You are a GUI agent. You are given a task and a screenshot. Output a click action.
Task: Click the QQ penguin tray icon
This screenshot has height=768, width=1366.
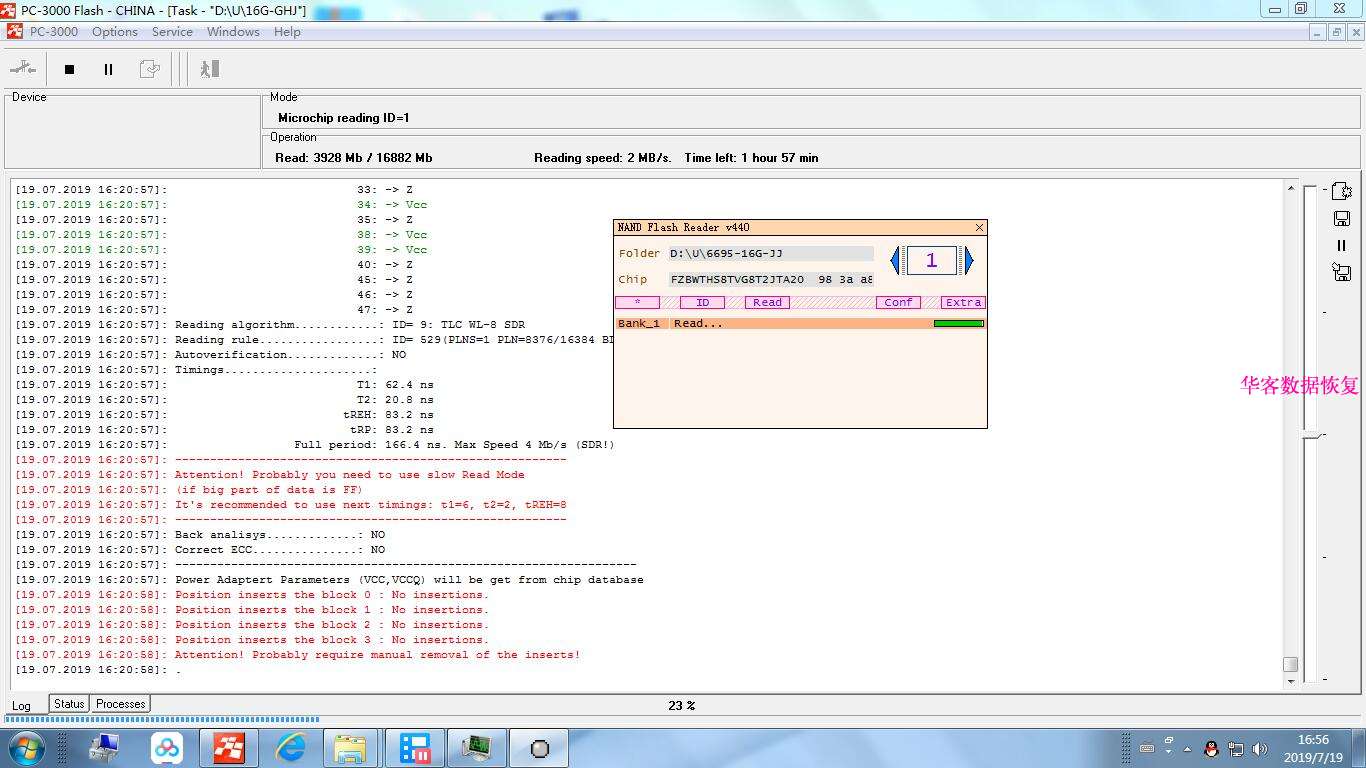[x=1211, y=748]
